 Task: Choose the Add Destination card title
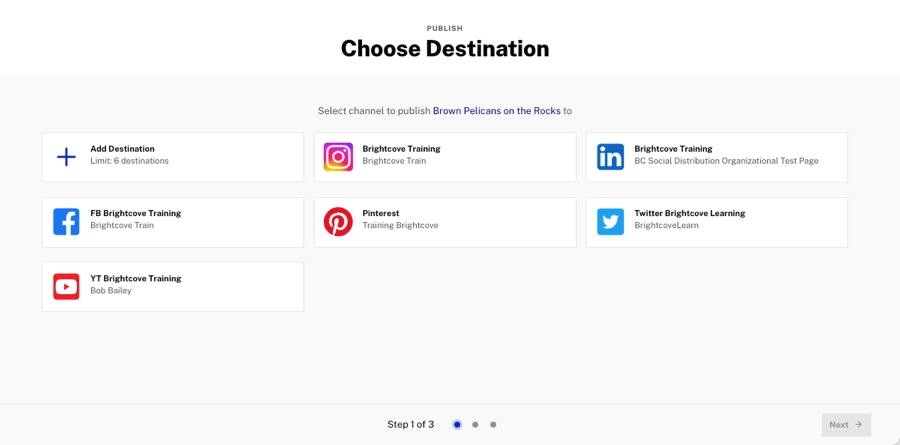click(122, 149)
